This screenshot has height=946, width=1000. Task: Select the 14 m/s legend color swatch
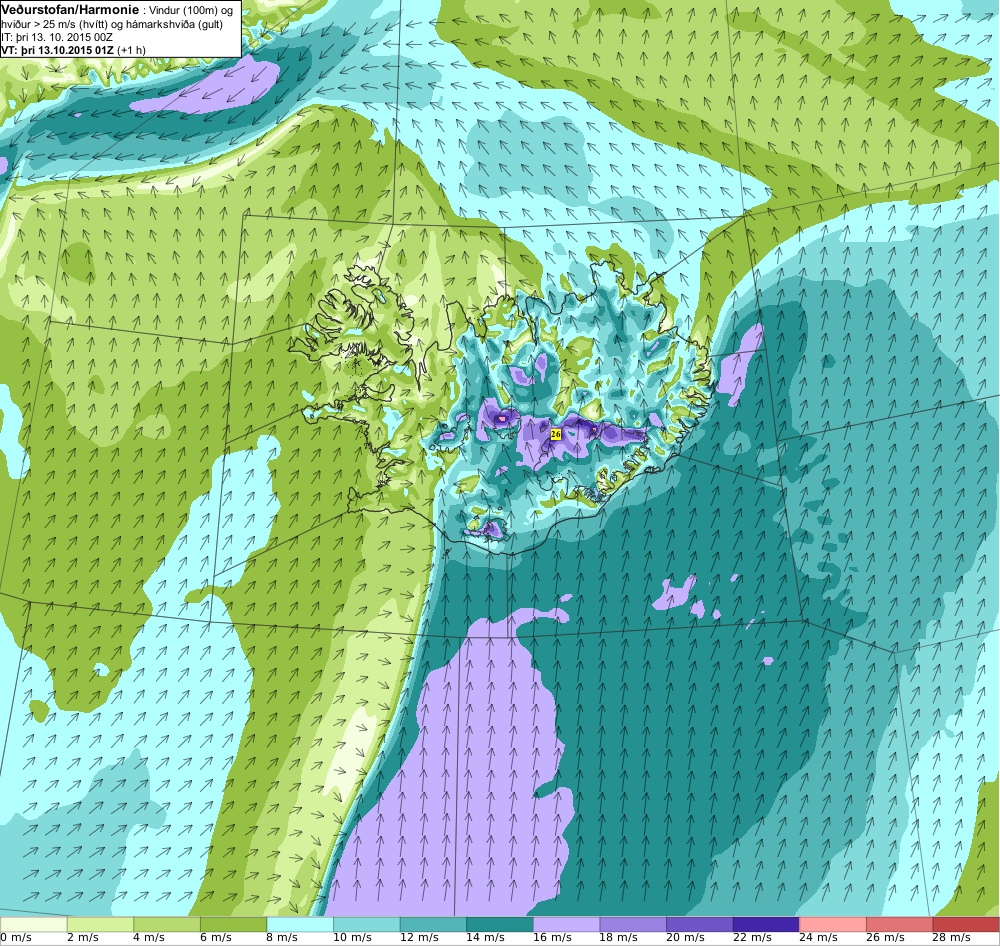click(x=499, y=924)
